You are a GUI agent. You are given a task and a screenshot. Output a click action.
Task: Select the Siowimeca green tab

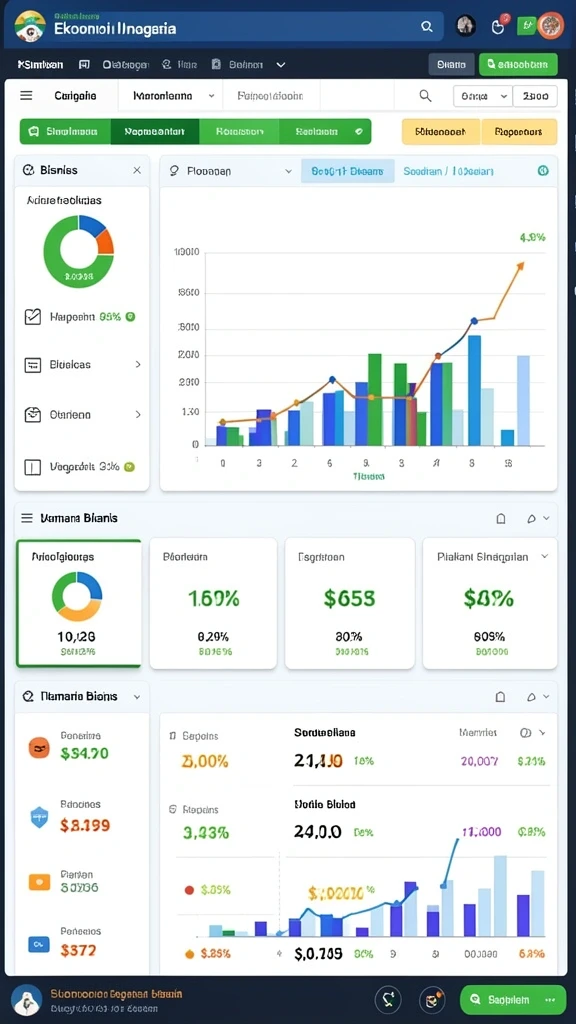(x=65, y=131)
